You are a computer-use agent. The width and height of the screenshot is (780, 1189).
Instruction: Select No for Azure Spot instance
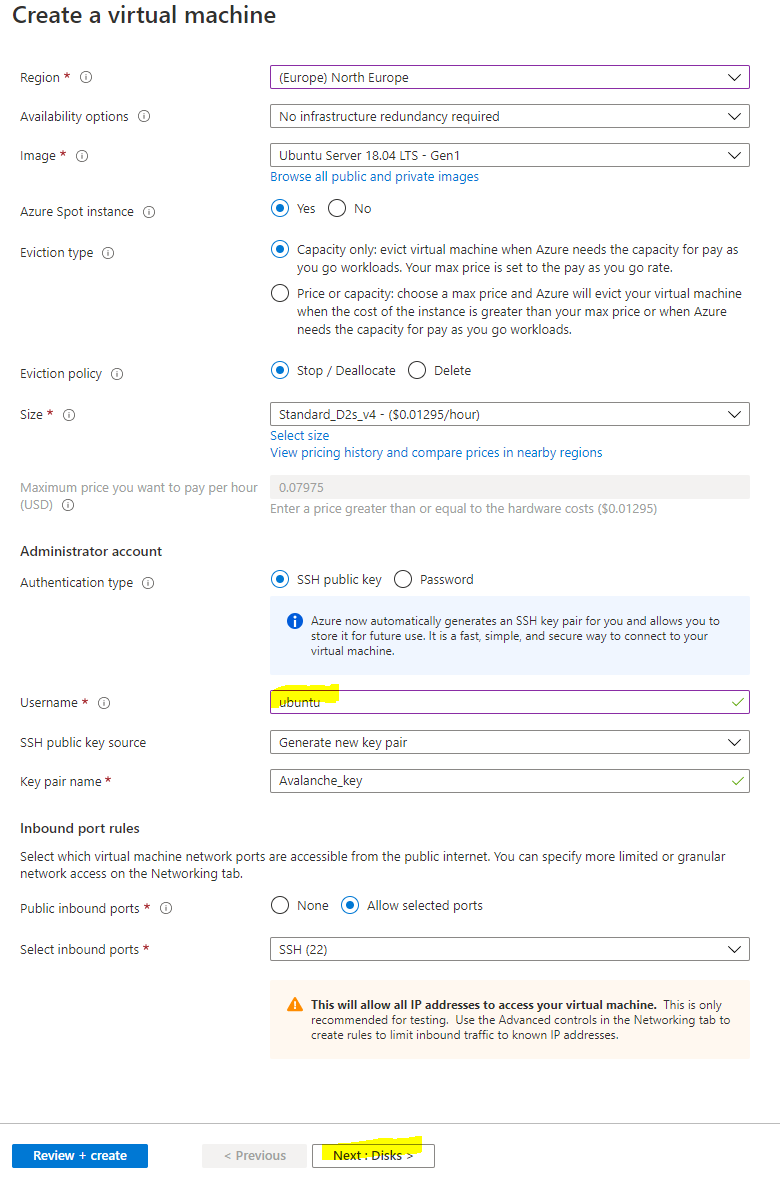337,209
